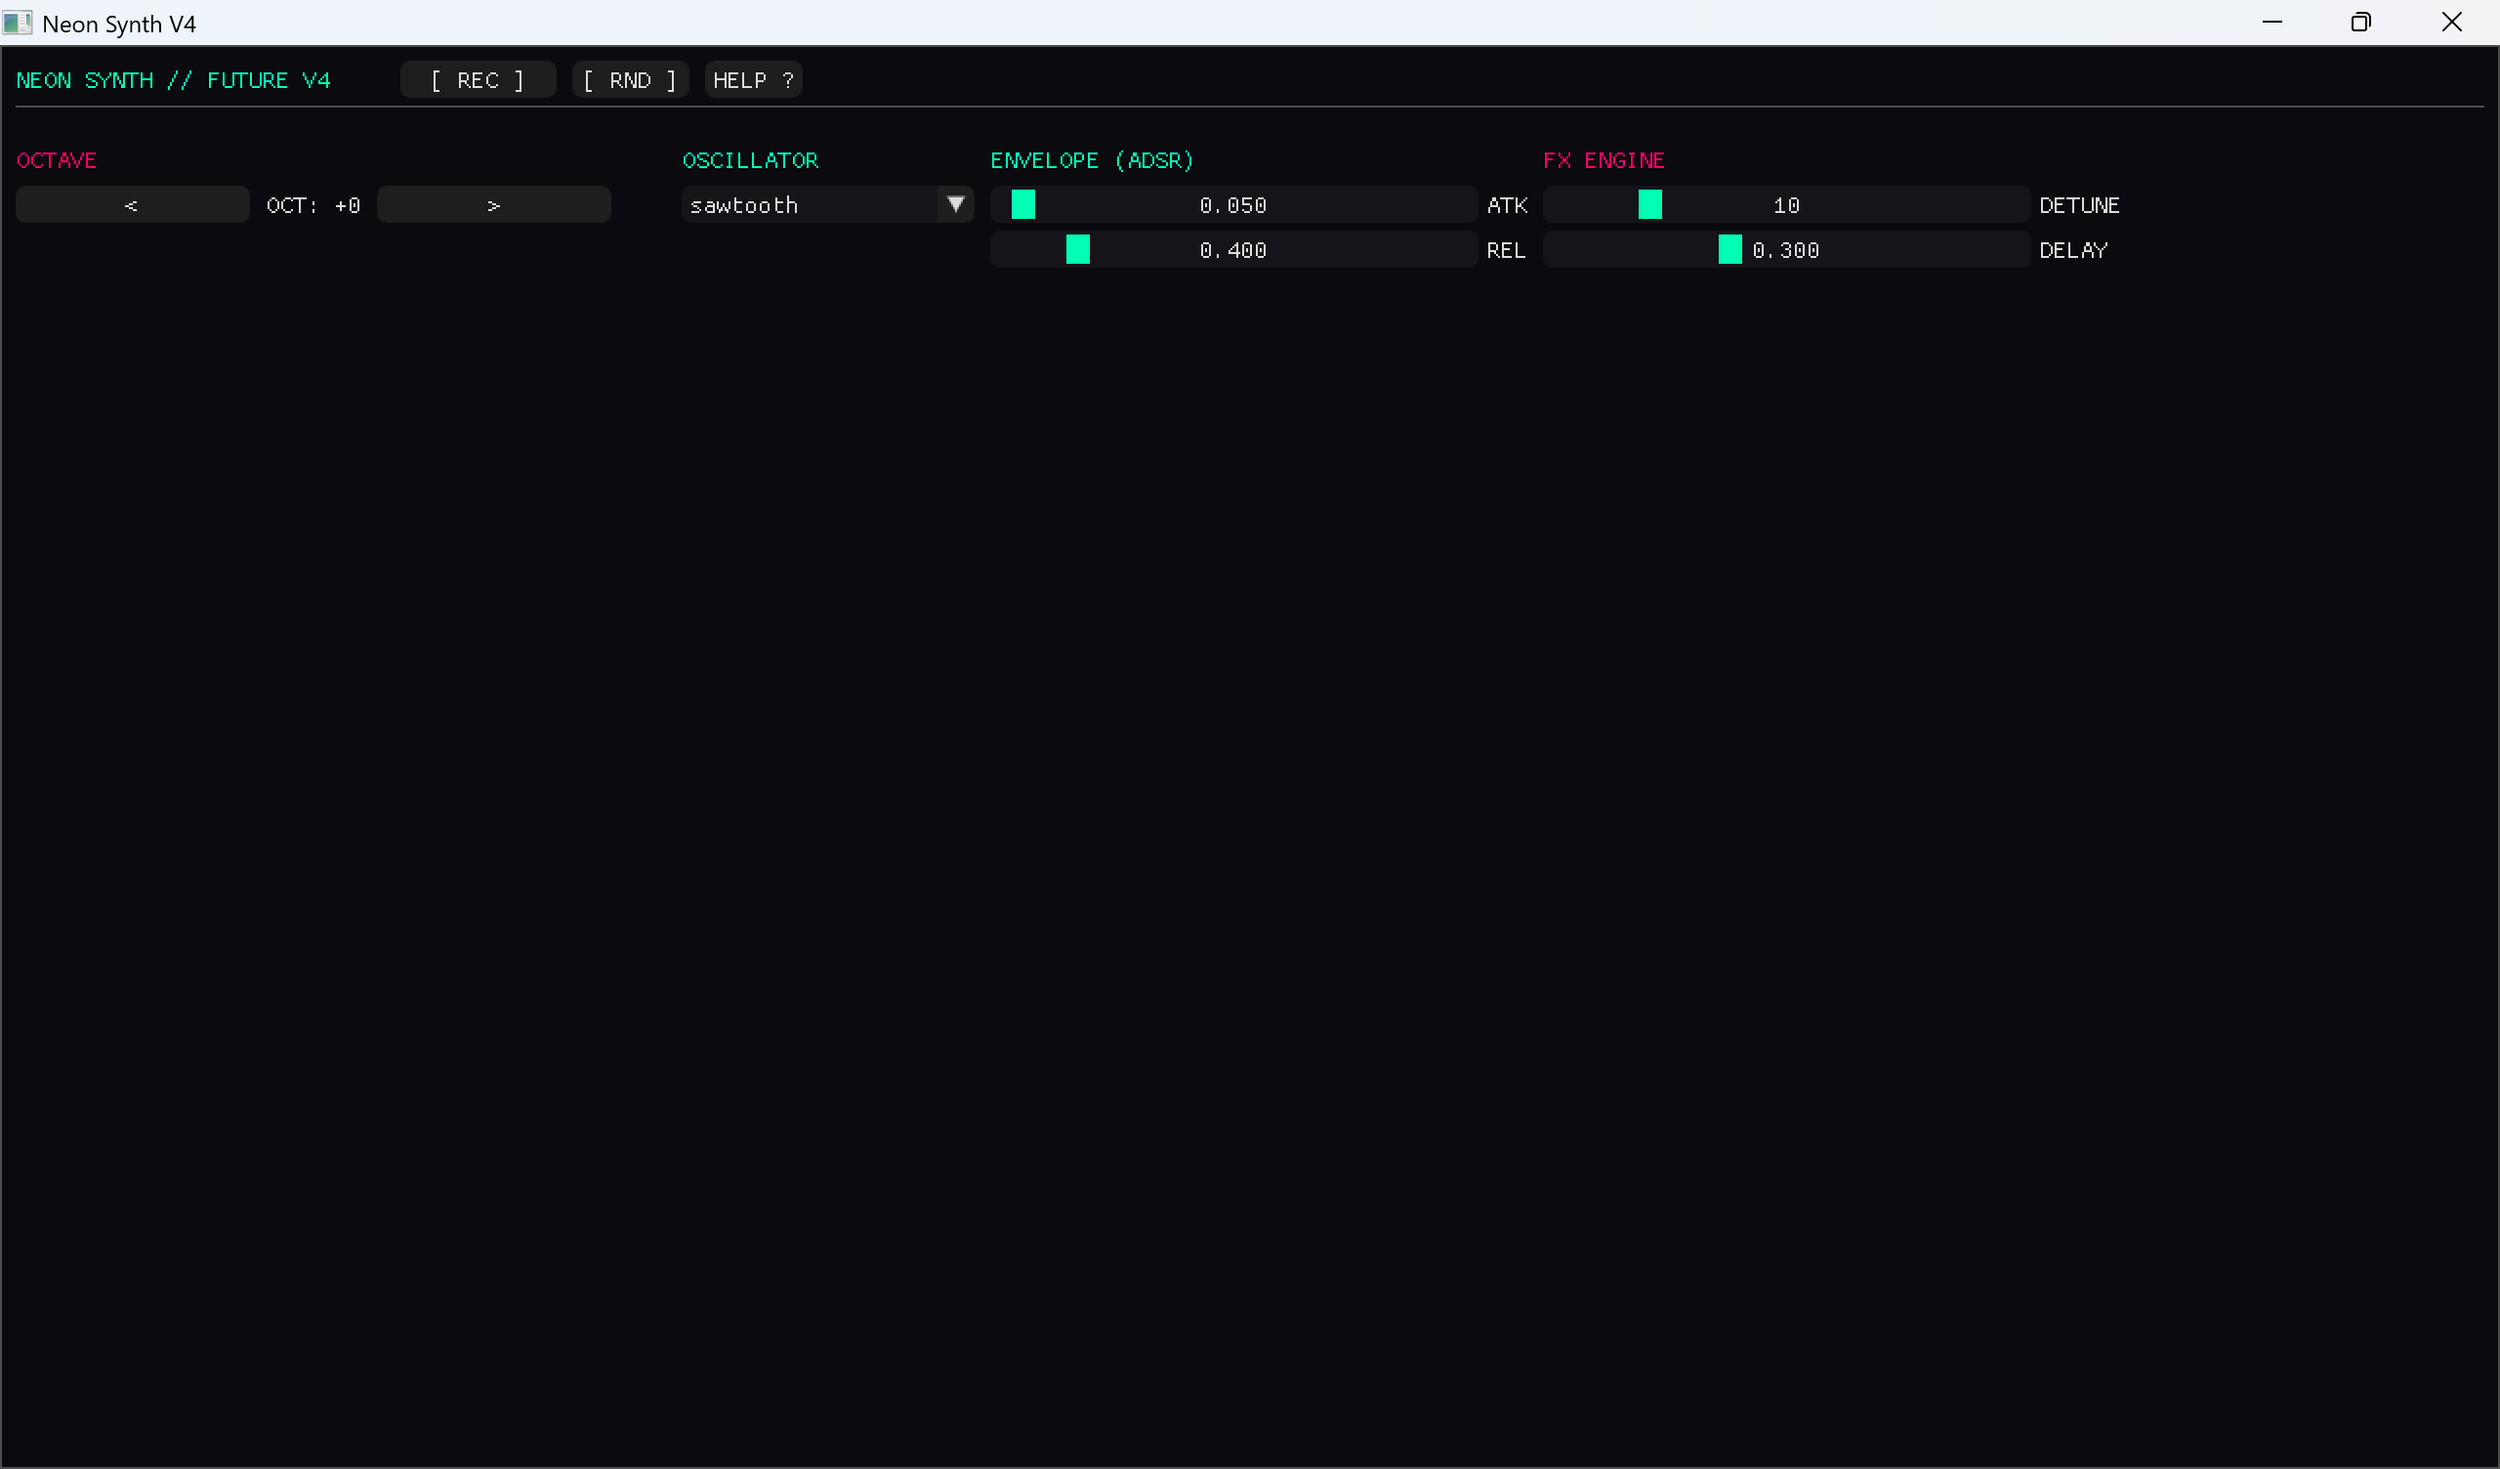2500x1469 pixels.
Task: Click the DELAY slider handle
Action: point(1729,249)
